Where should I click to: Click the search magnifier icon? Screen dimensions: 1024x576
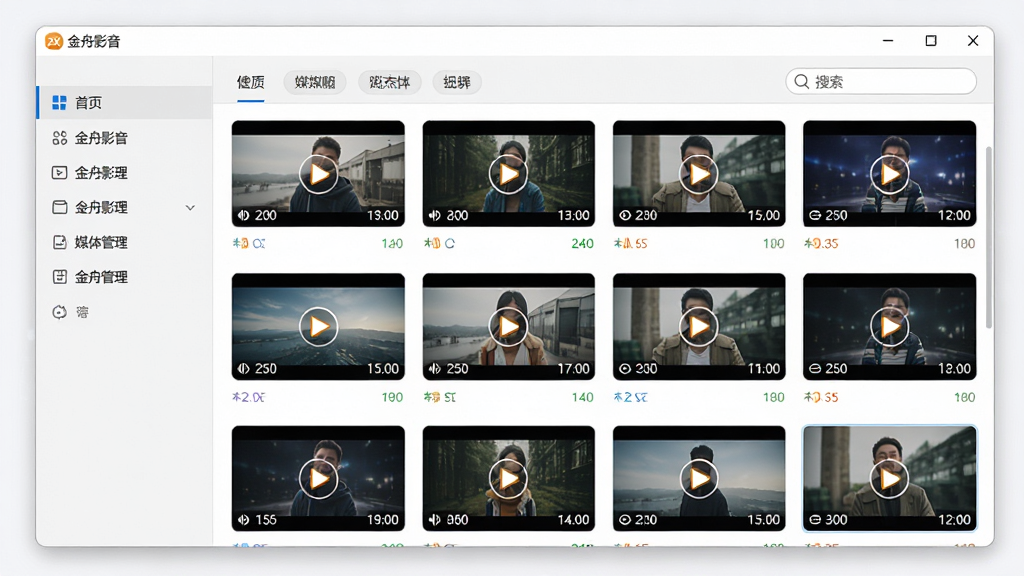click(x=801, y=82)
